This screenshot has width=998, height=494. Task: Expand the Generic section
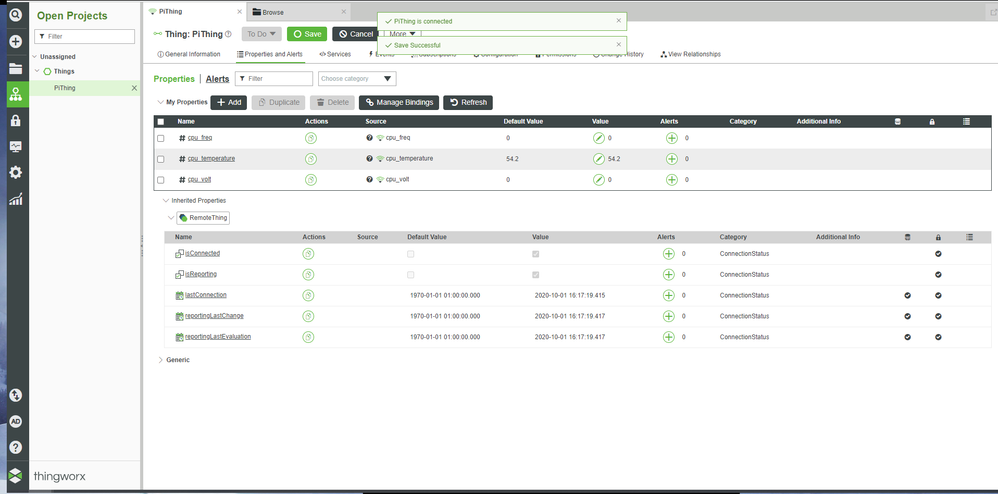[x=160, y=360]
